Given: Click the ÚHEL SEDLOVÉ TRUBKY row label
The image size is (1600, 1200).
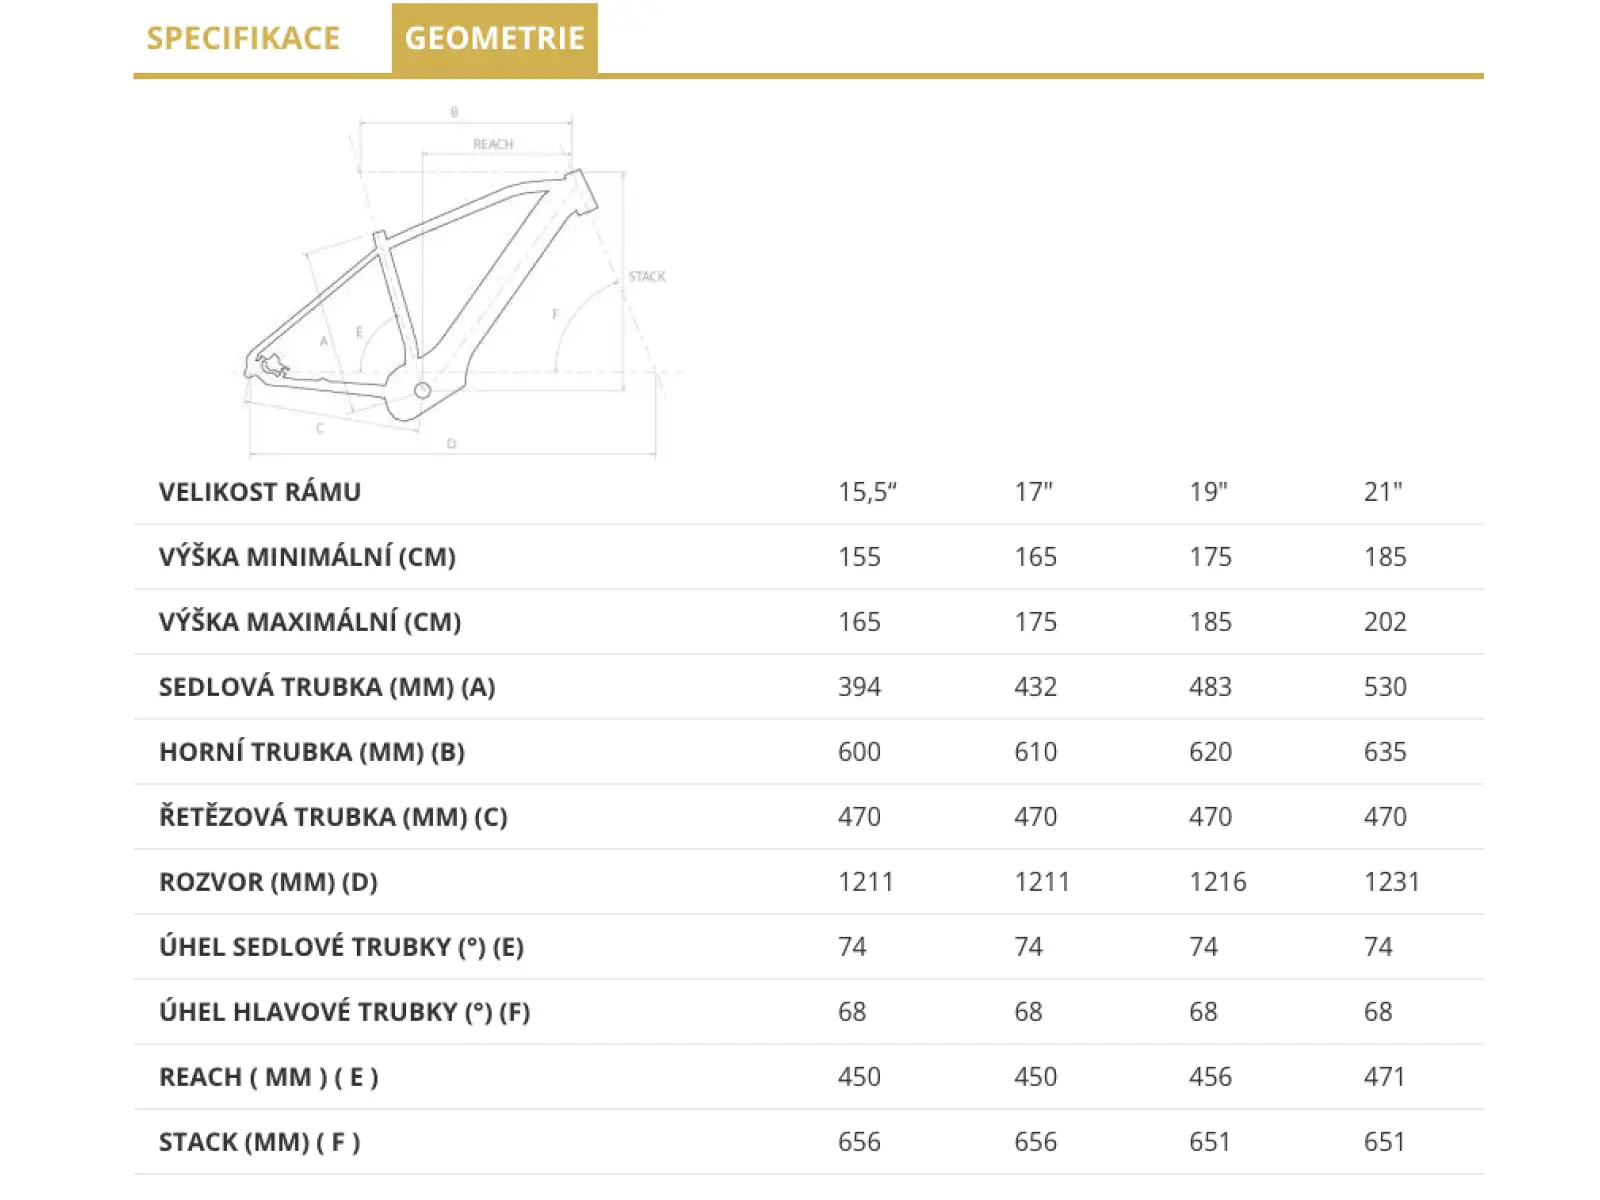Looking at the screenshot, I should (x=341, y=947).
